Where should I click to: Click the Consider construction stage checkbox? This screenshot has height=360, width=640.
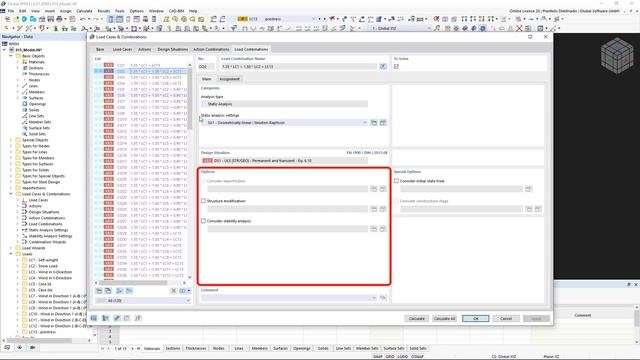coord(396,201)
